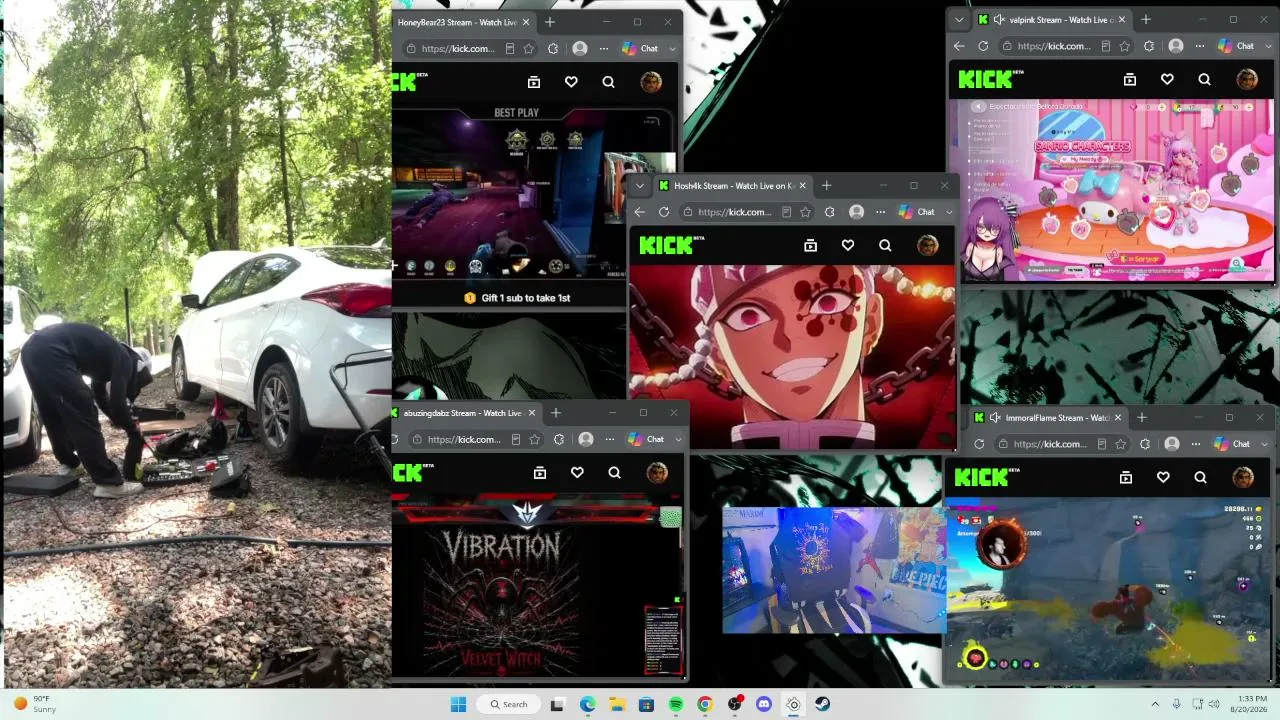Open following heart icon in valpink window
The image size is (1280, 720).
point(1167,79)
